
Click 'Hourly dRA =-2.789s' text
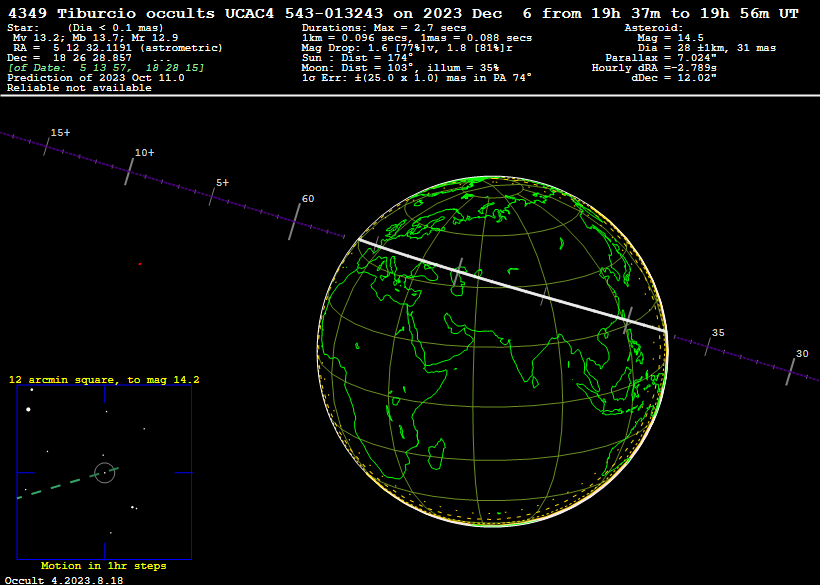(654, 68)
